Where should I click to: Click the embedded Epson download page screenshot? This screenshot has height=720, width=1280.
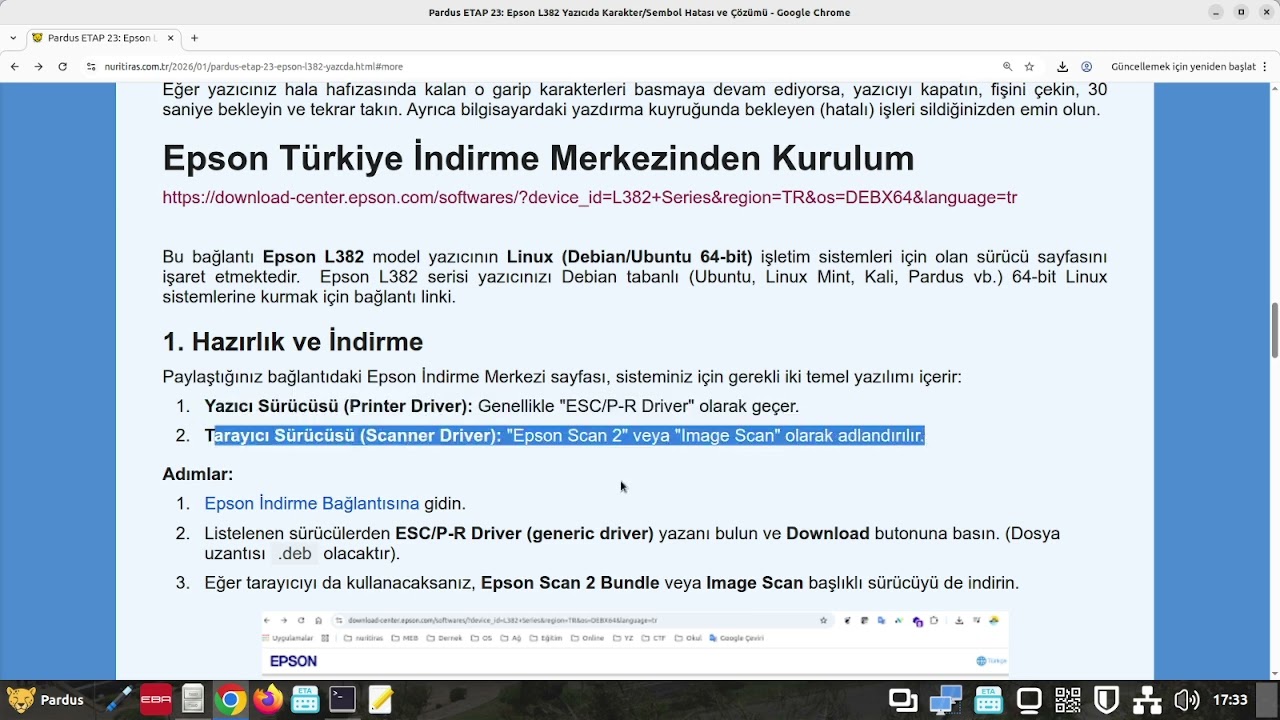pos(635,644)
